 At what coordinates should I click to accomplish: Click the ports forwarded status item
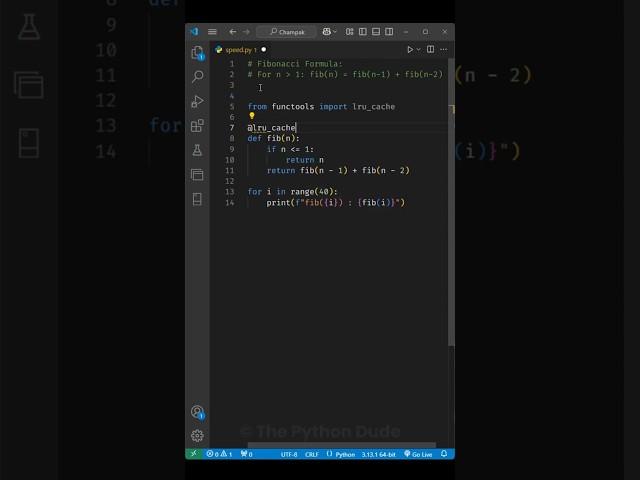click(247, 454)
